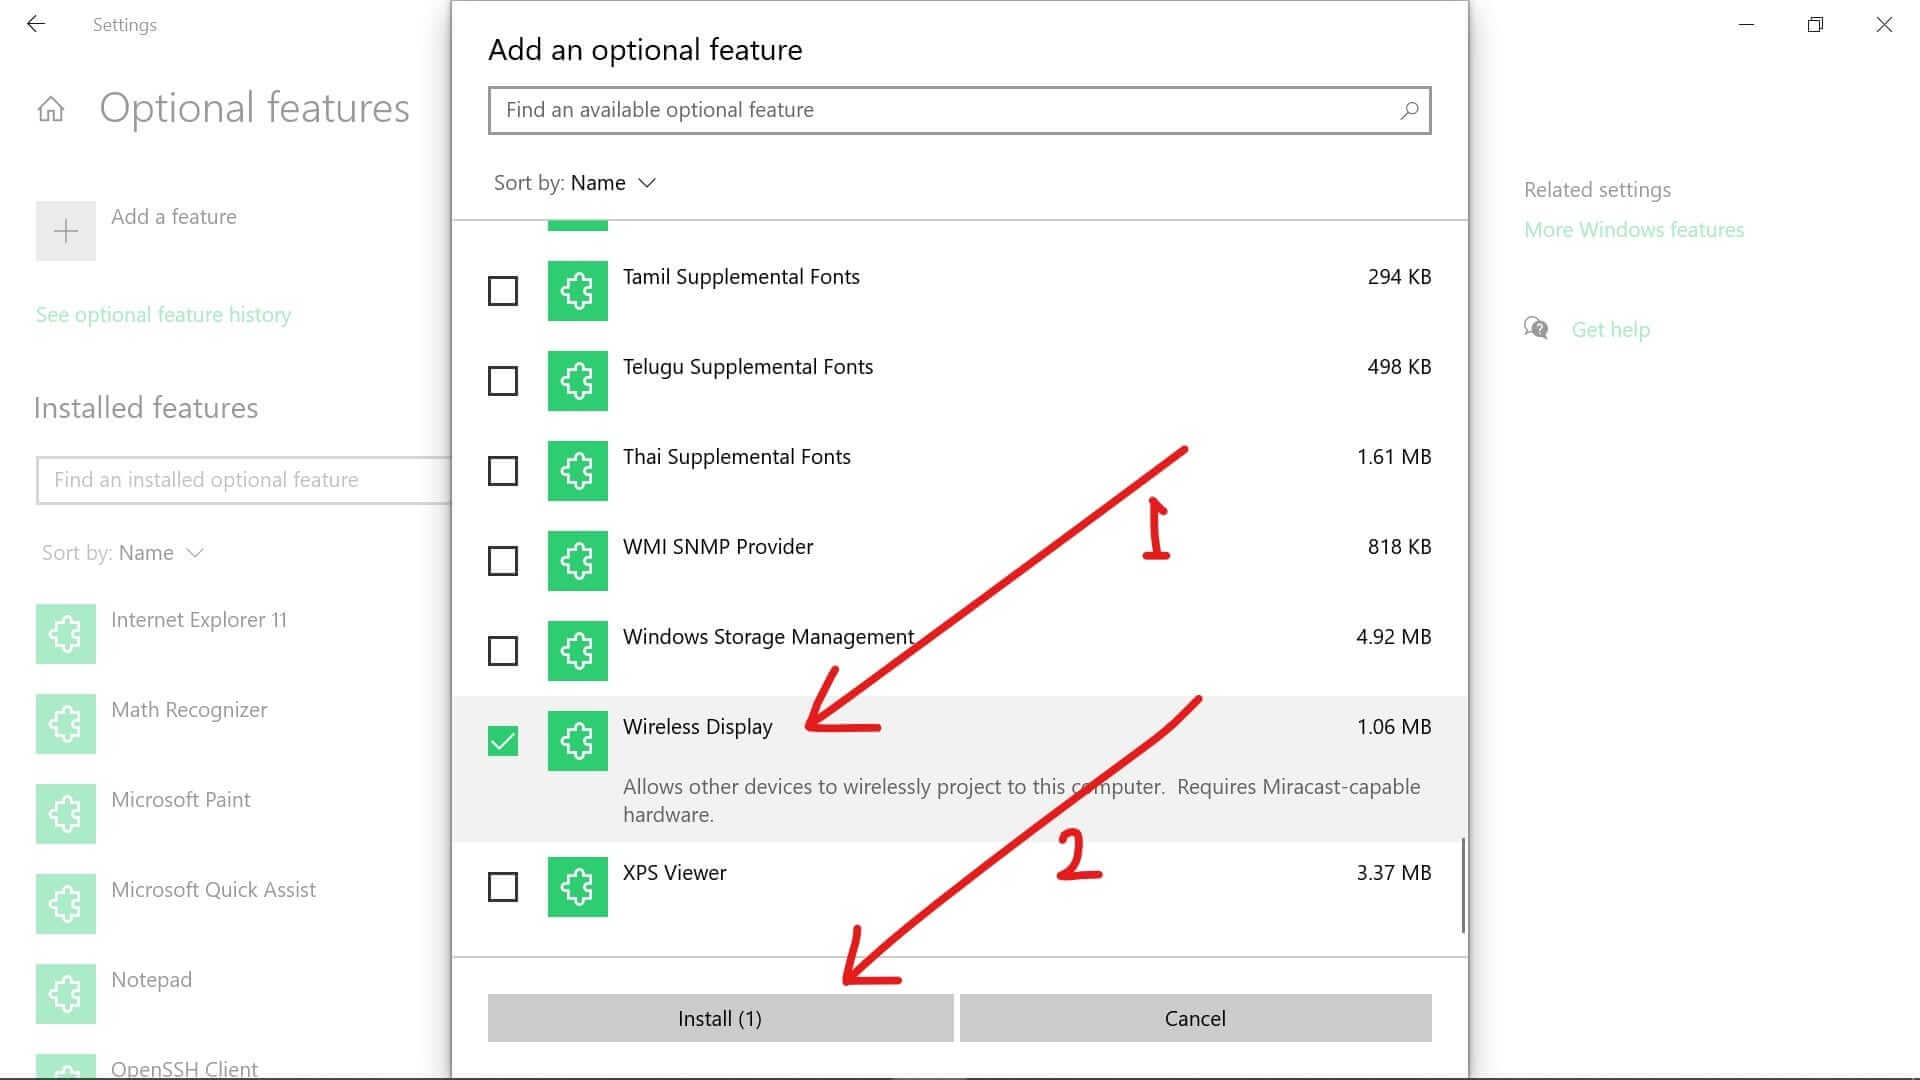
Task: Select the Windows Storage Management name
Action: tap(768, 637)
